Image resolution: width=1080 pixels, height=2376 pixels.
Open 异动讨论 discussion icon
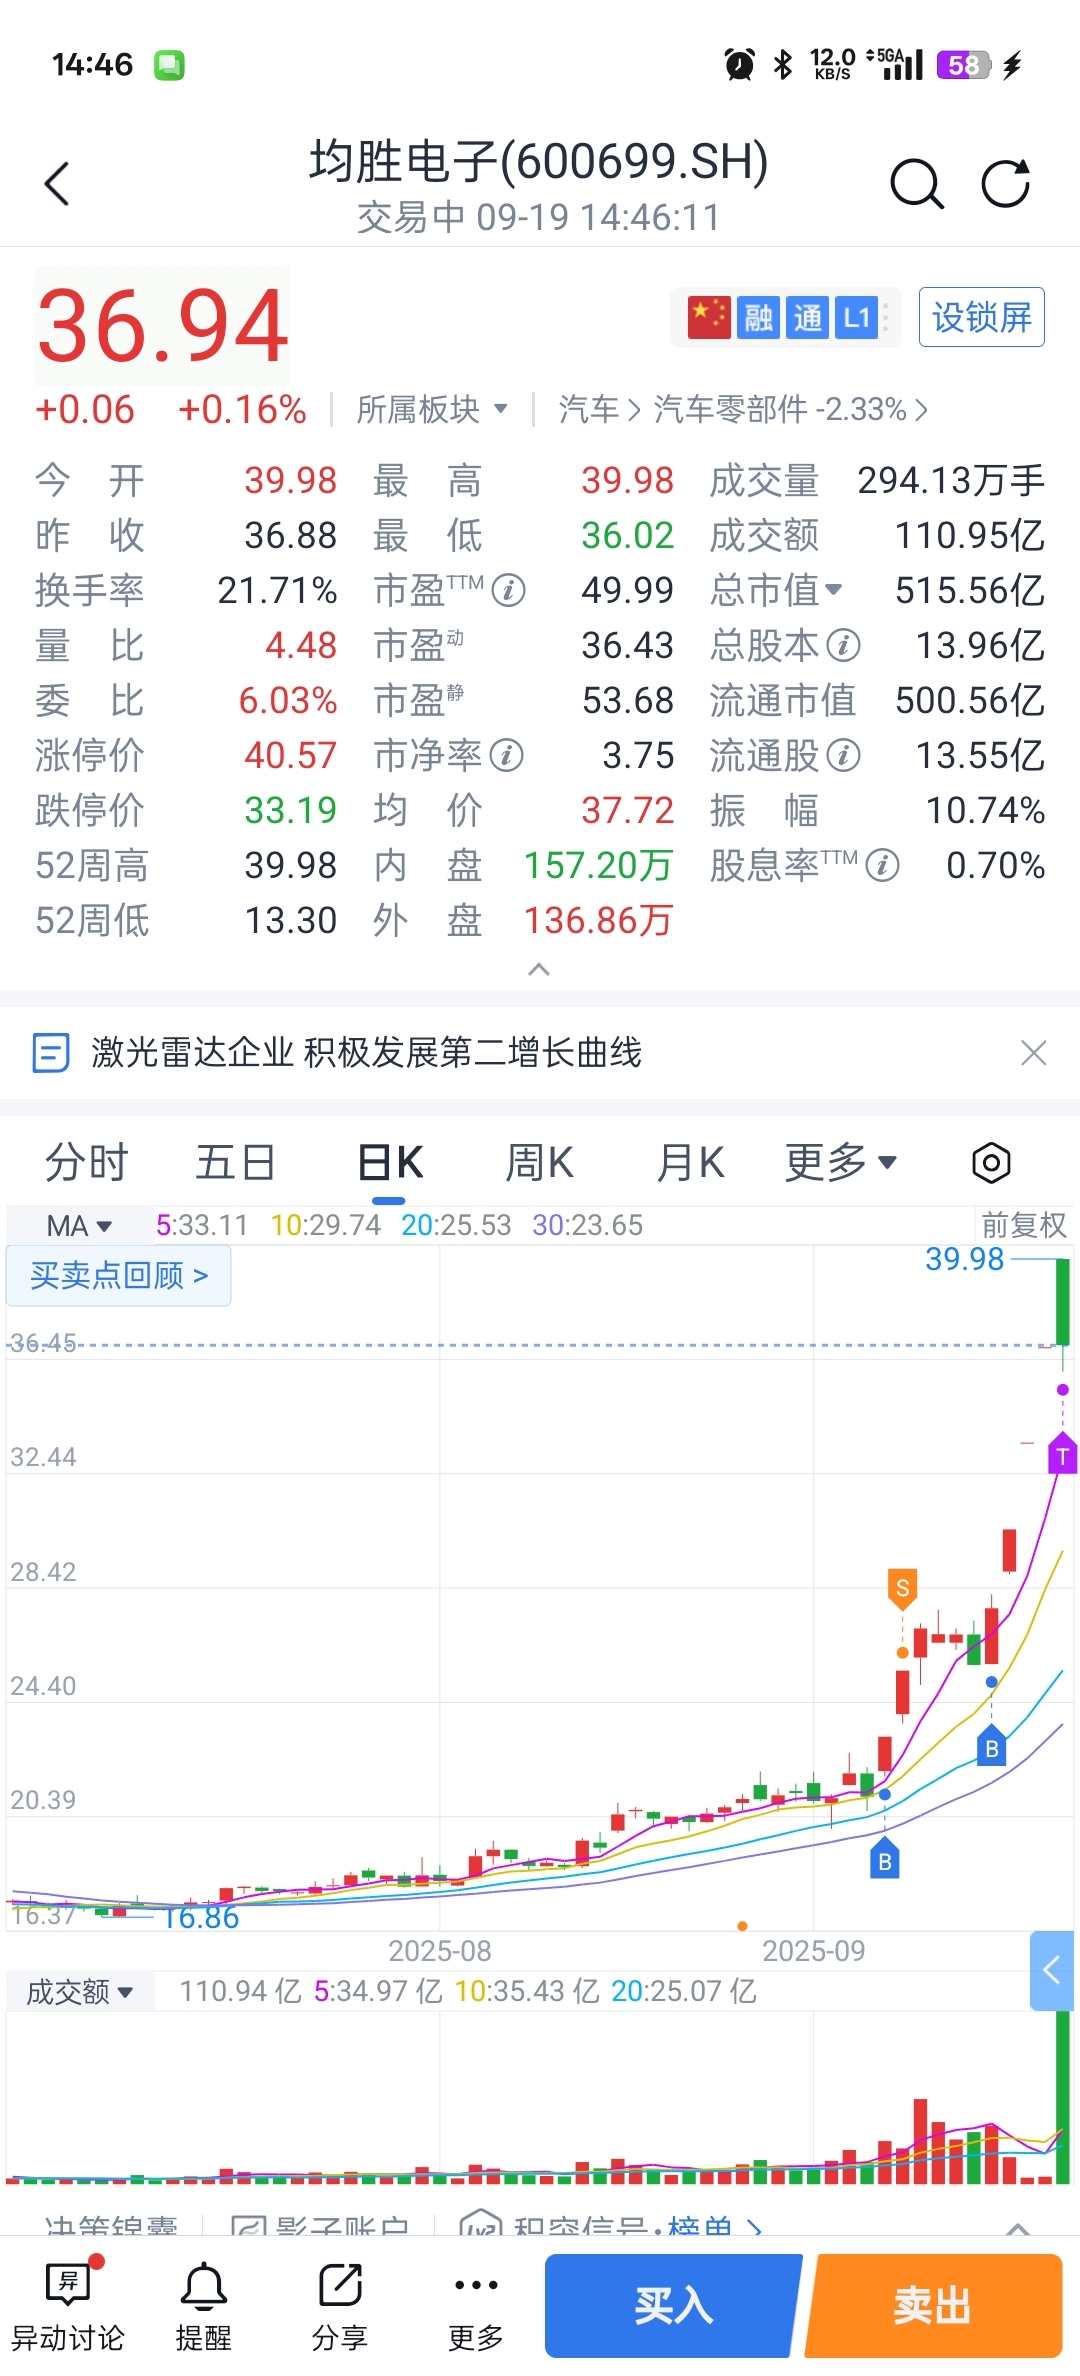[x=68, y=2306]
